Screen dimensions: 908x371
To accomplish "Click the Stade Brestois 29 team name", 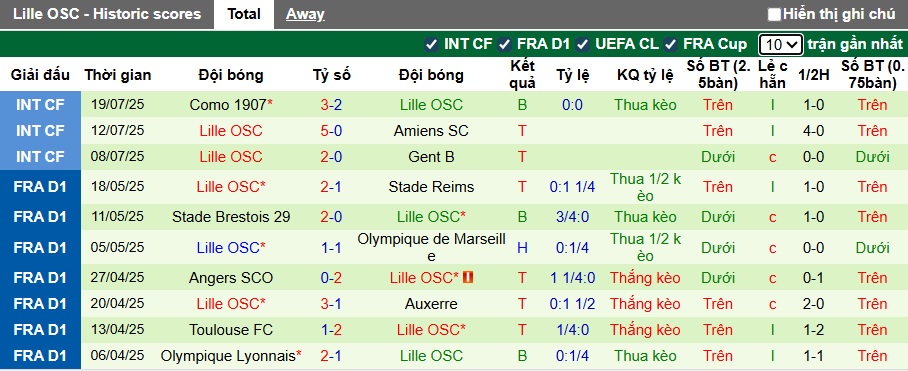I will (231, 217).
